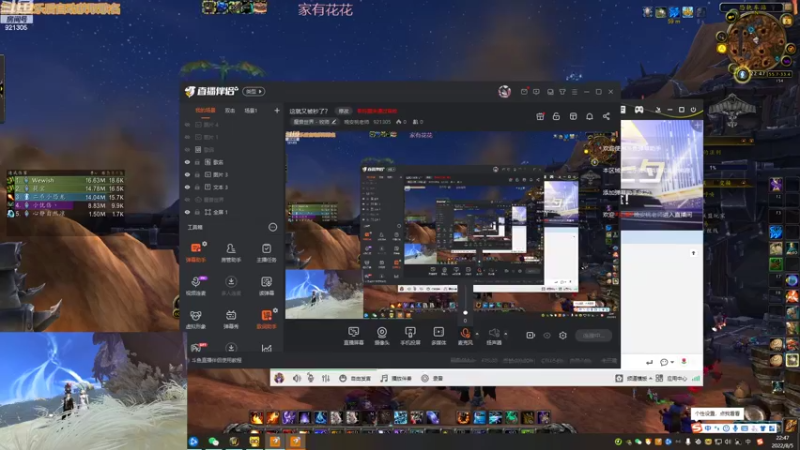Hide the 文本 3 layer

187,187
